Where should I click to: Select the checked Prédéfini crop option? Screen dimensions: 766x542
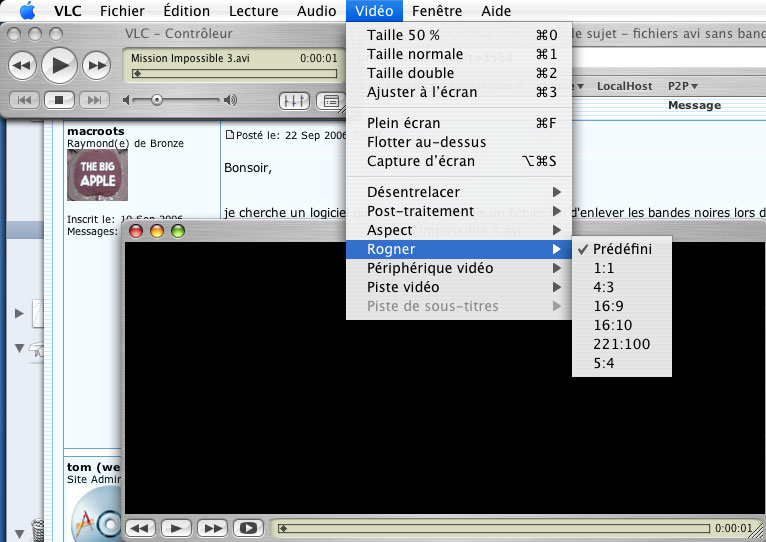pyautogui.click(x=622, y=249)
